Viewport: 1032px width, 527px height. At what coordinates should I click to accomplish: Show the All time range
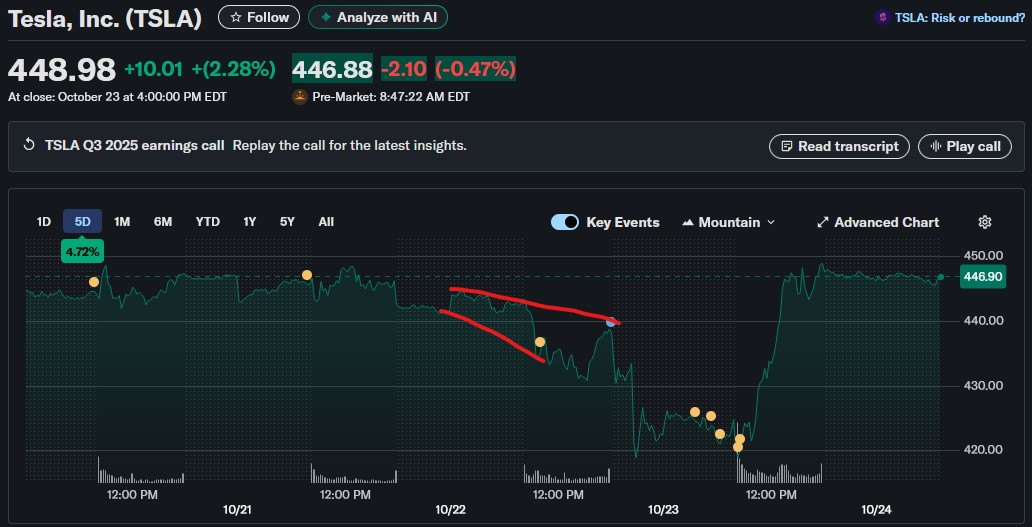326,221
